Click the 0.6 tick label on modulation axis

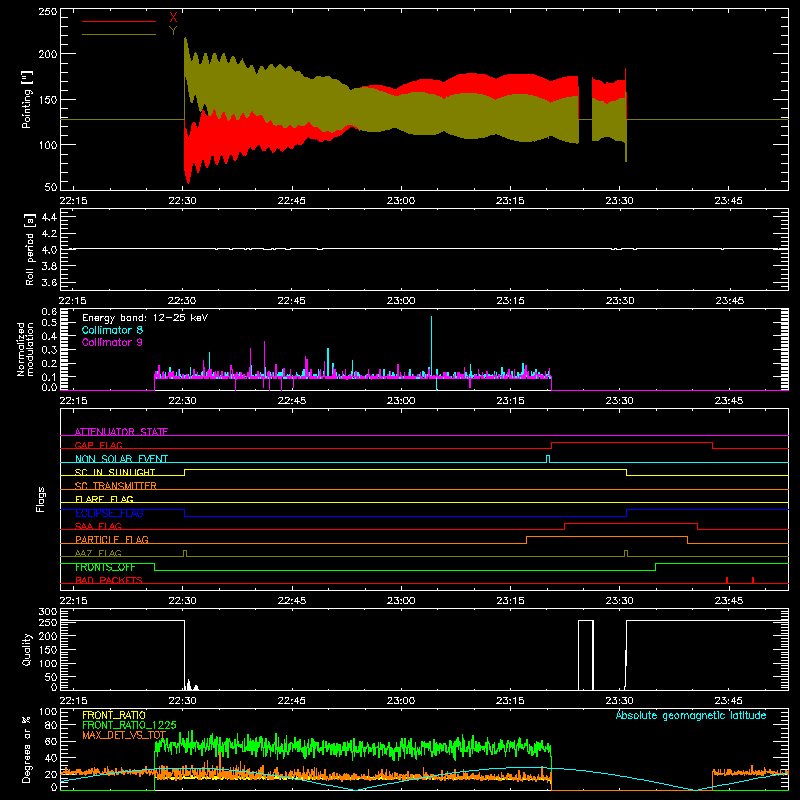click(49, 312)
